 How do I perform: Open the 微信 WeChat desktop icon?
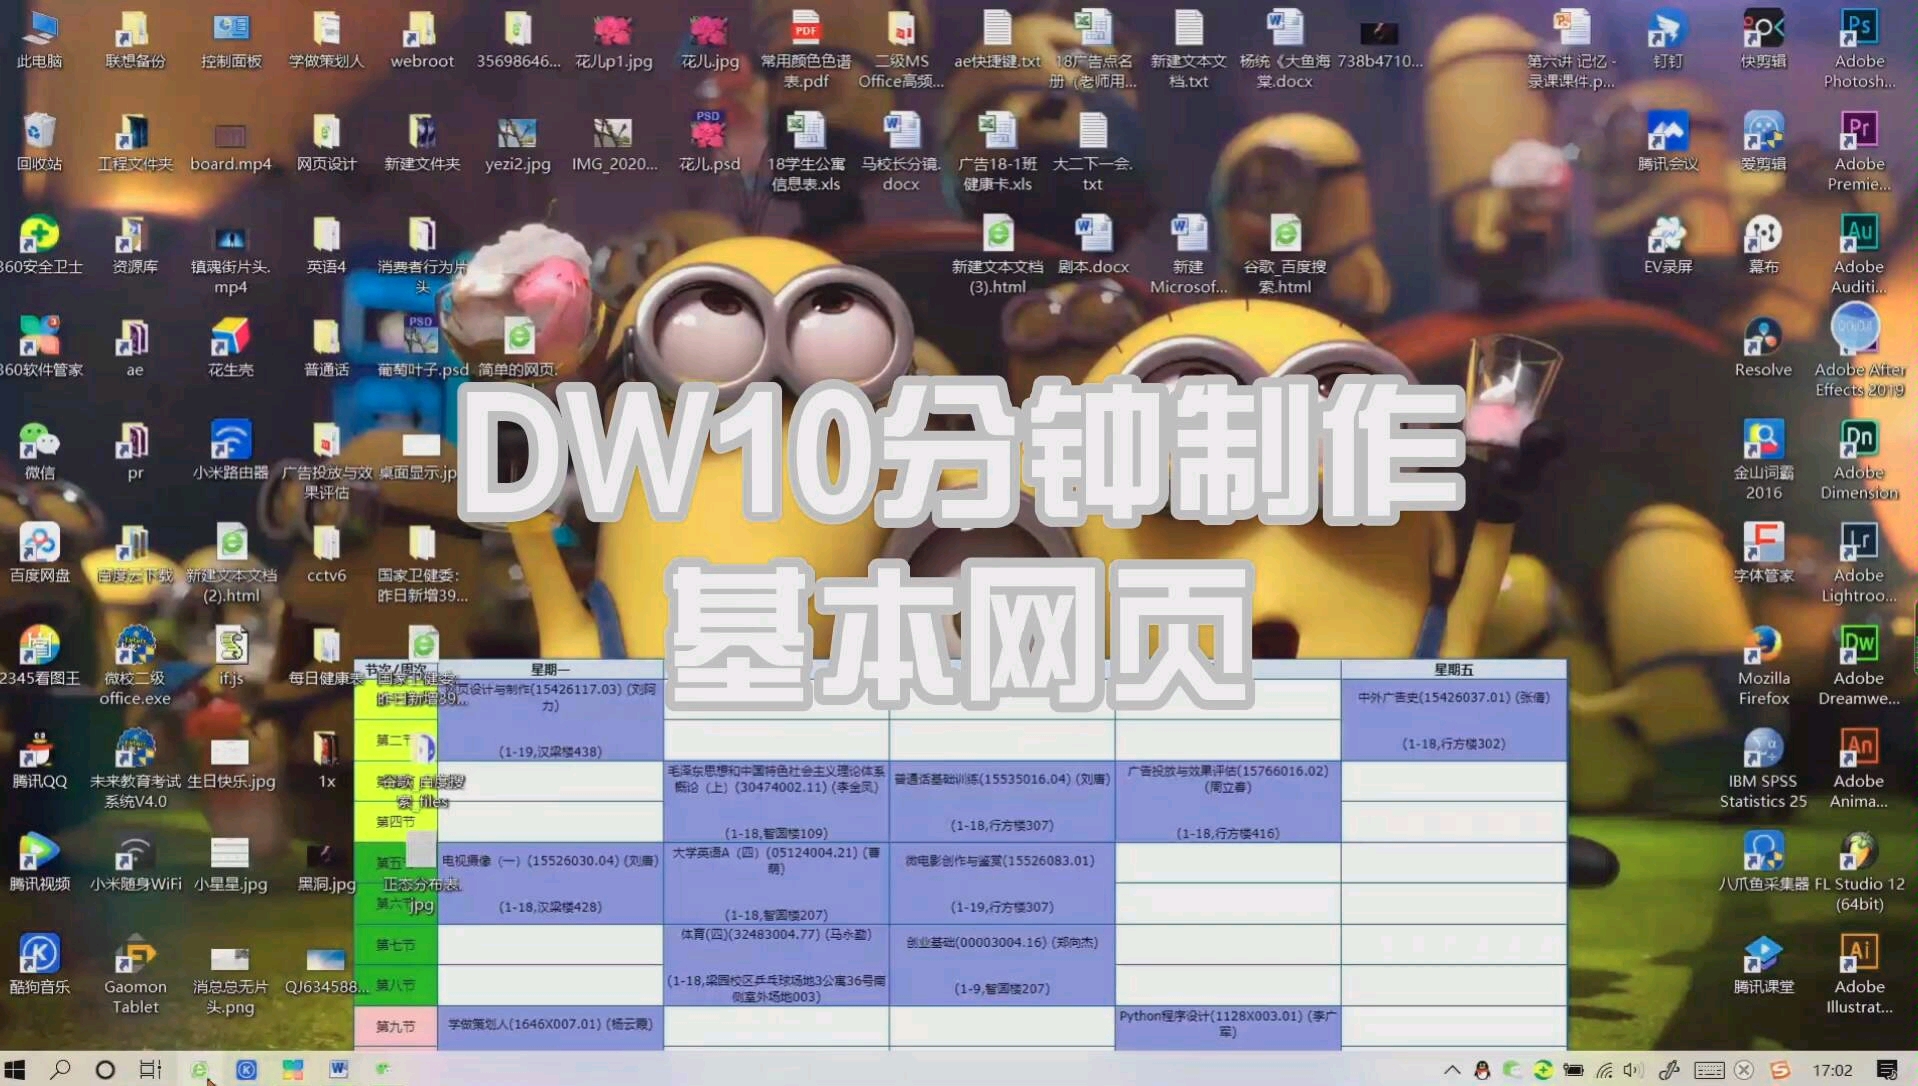click(40, 451)
